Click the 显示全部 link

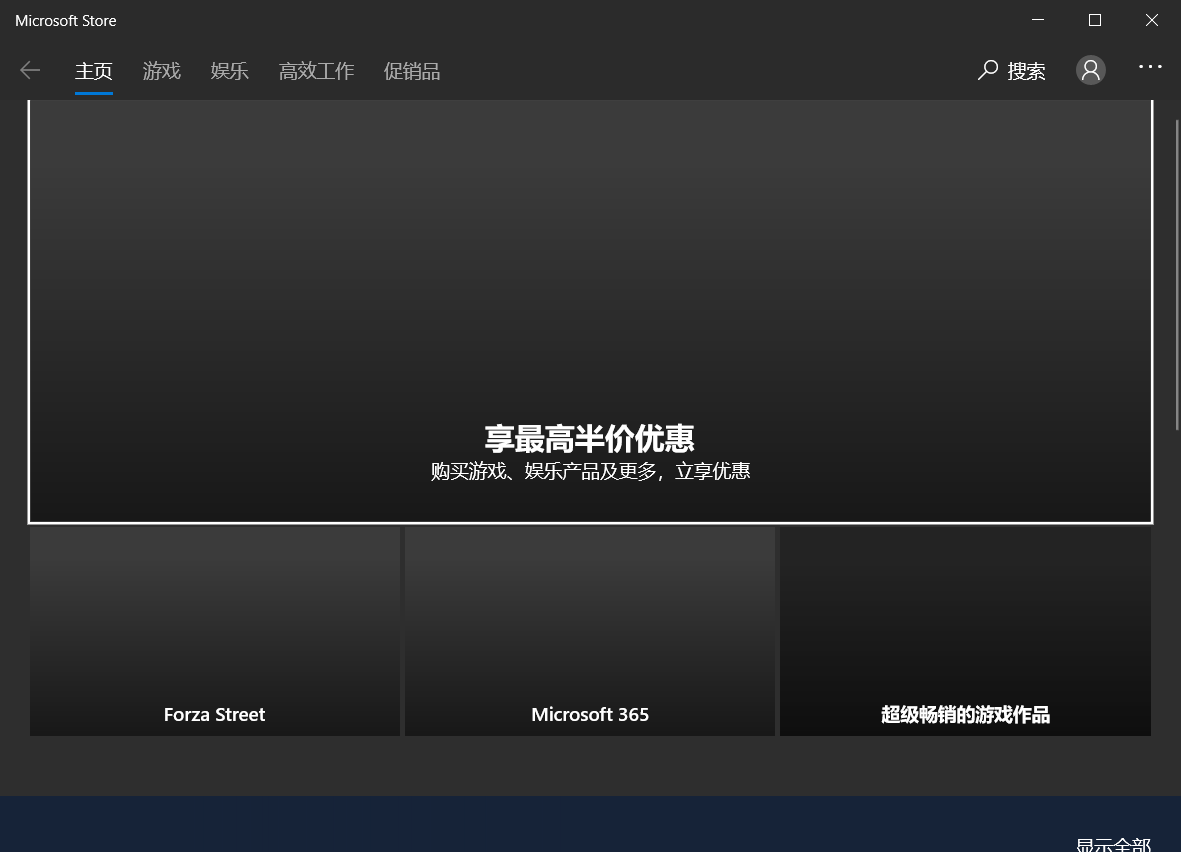tap(1113, 844)
